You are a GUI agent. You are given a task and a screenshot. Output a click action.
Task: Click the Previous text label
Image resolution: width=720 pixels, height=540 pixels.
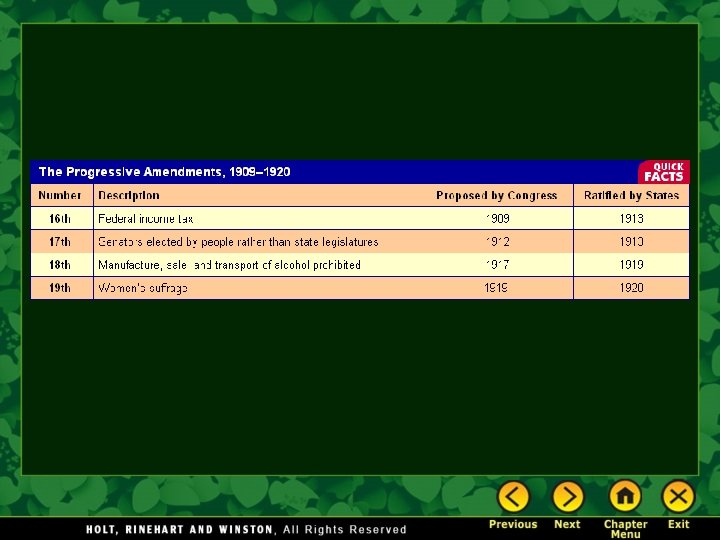(513, 524)
